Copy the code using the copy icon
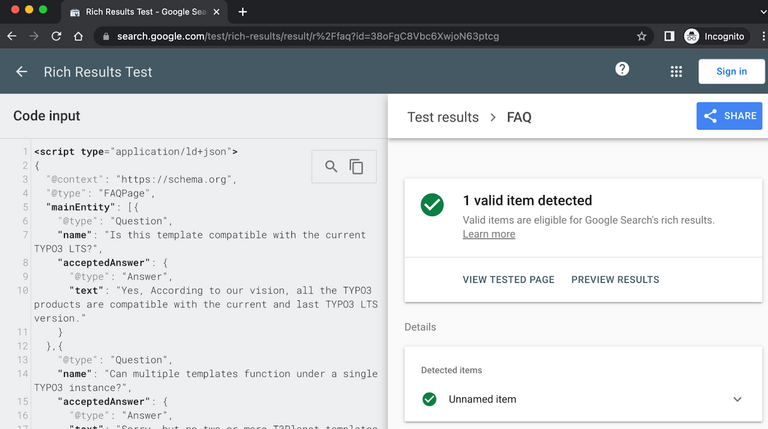The height and width of the screenshot is (429, 768). point(357,167)
